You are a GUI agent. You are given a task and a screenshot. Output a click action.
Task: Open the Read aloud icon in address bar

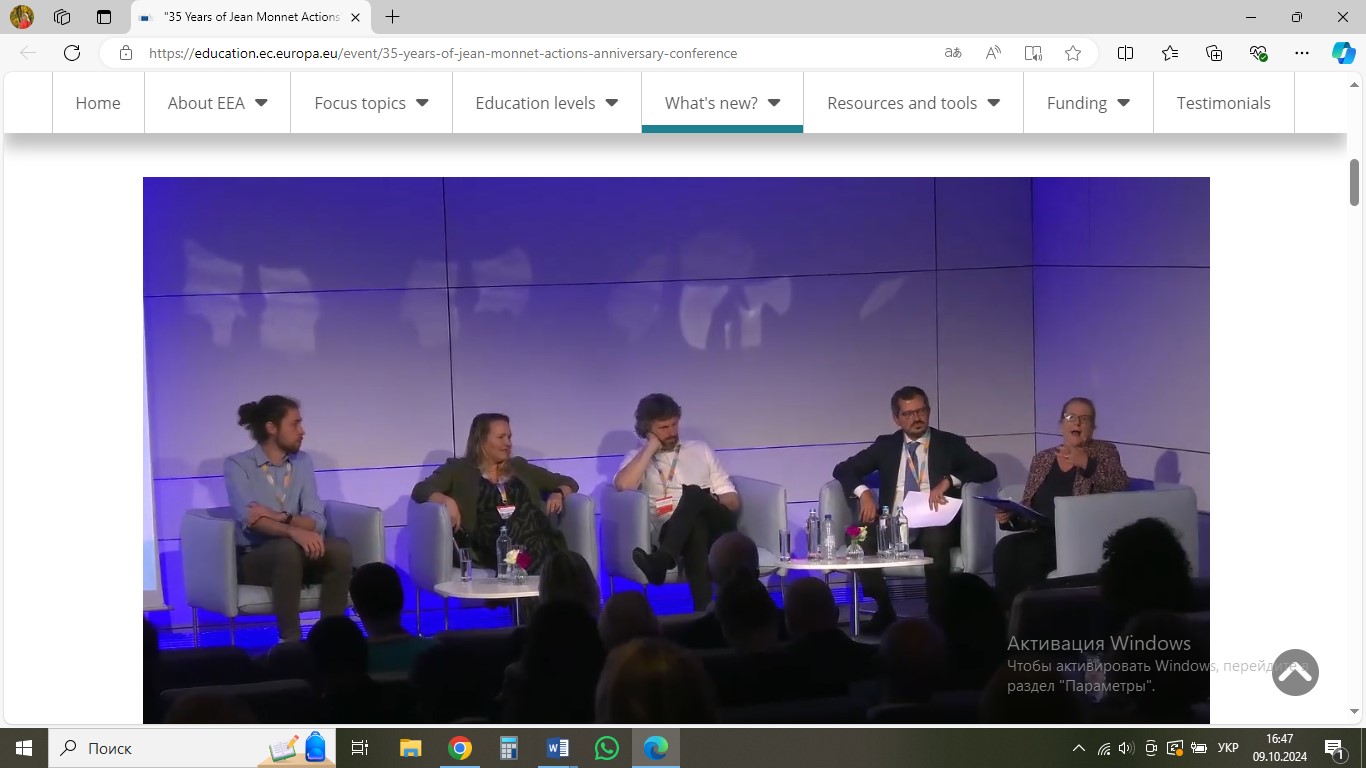pos(993,54)
